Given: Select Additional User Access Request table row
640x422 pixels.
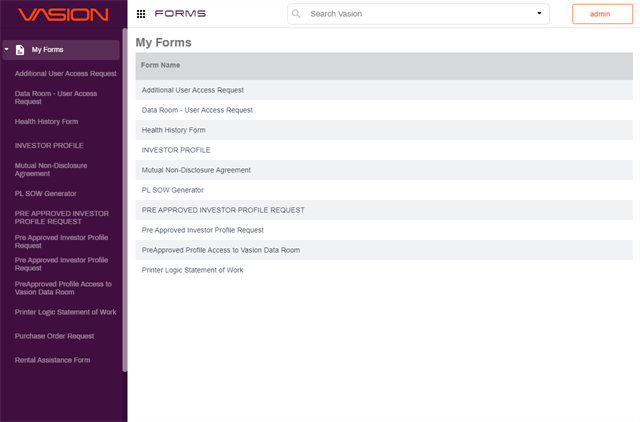Looking at the screenshot, I should pyautogui.click(x=384, y=90).
